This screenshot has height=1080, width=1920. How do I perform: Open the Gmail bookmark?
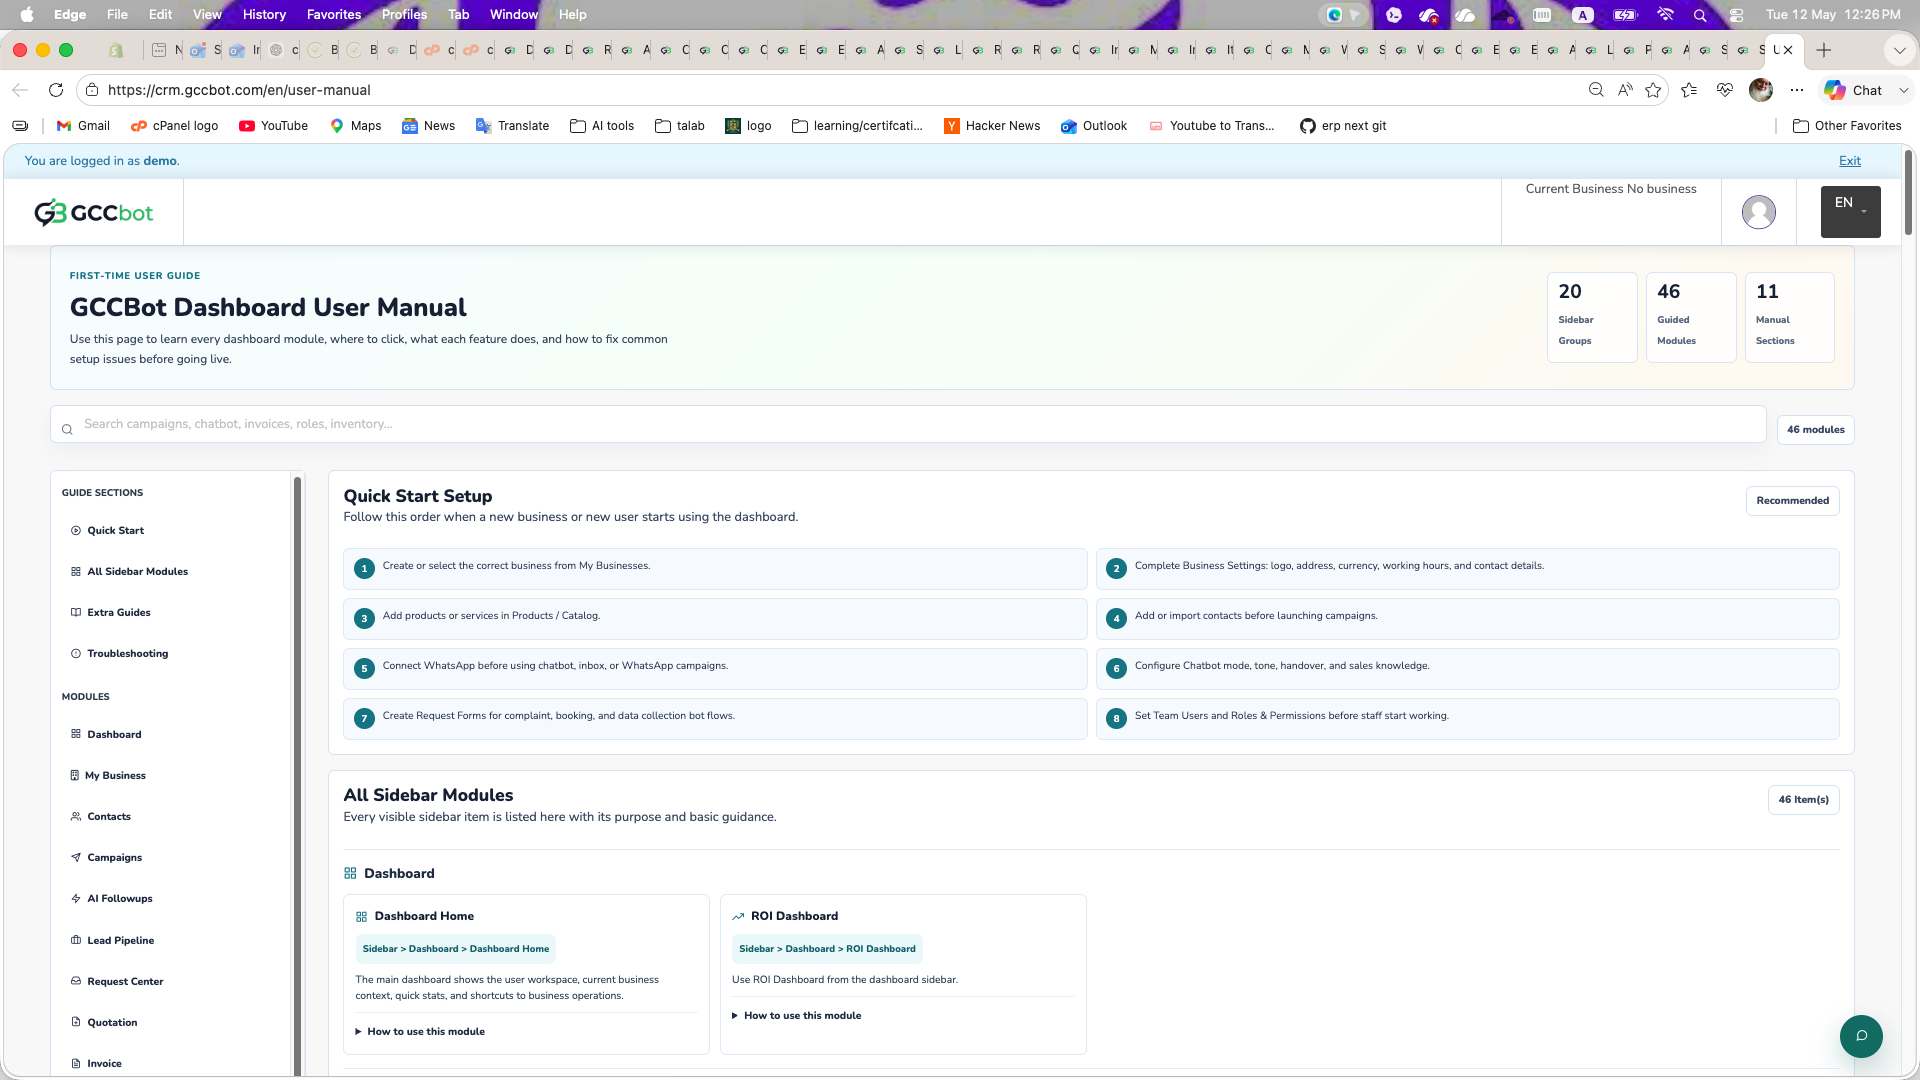click(83, 126)
